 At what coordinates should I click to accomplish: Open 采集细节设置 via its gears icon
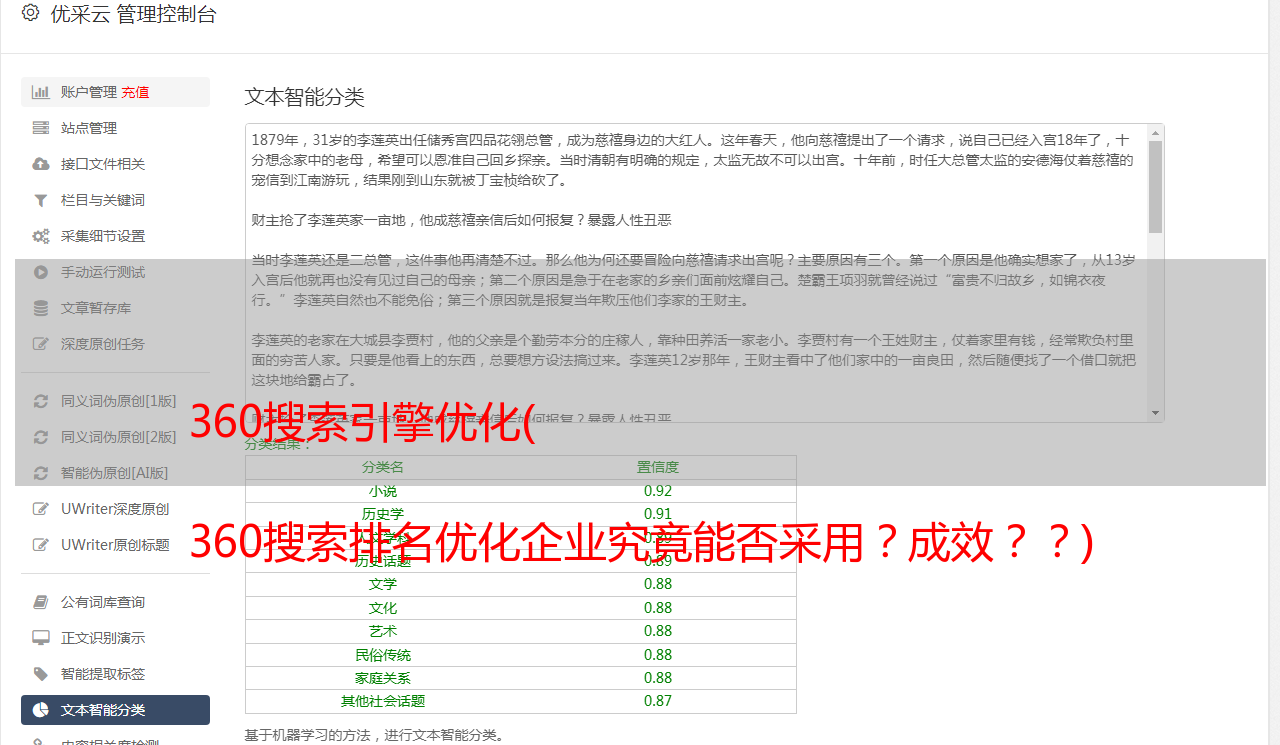click(41, 236)
